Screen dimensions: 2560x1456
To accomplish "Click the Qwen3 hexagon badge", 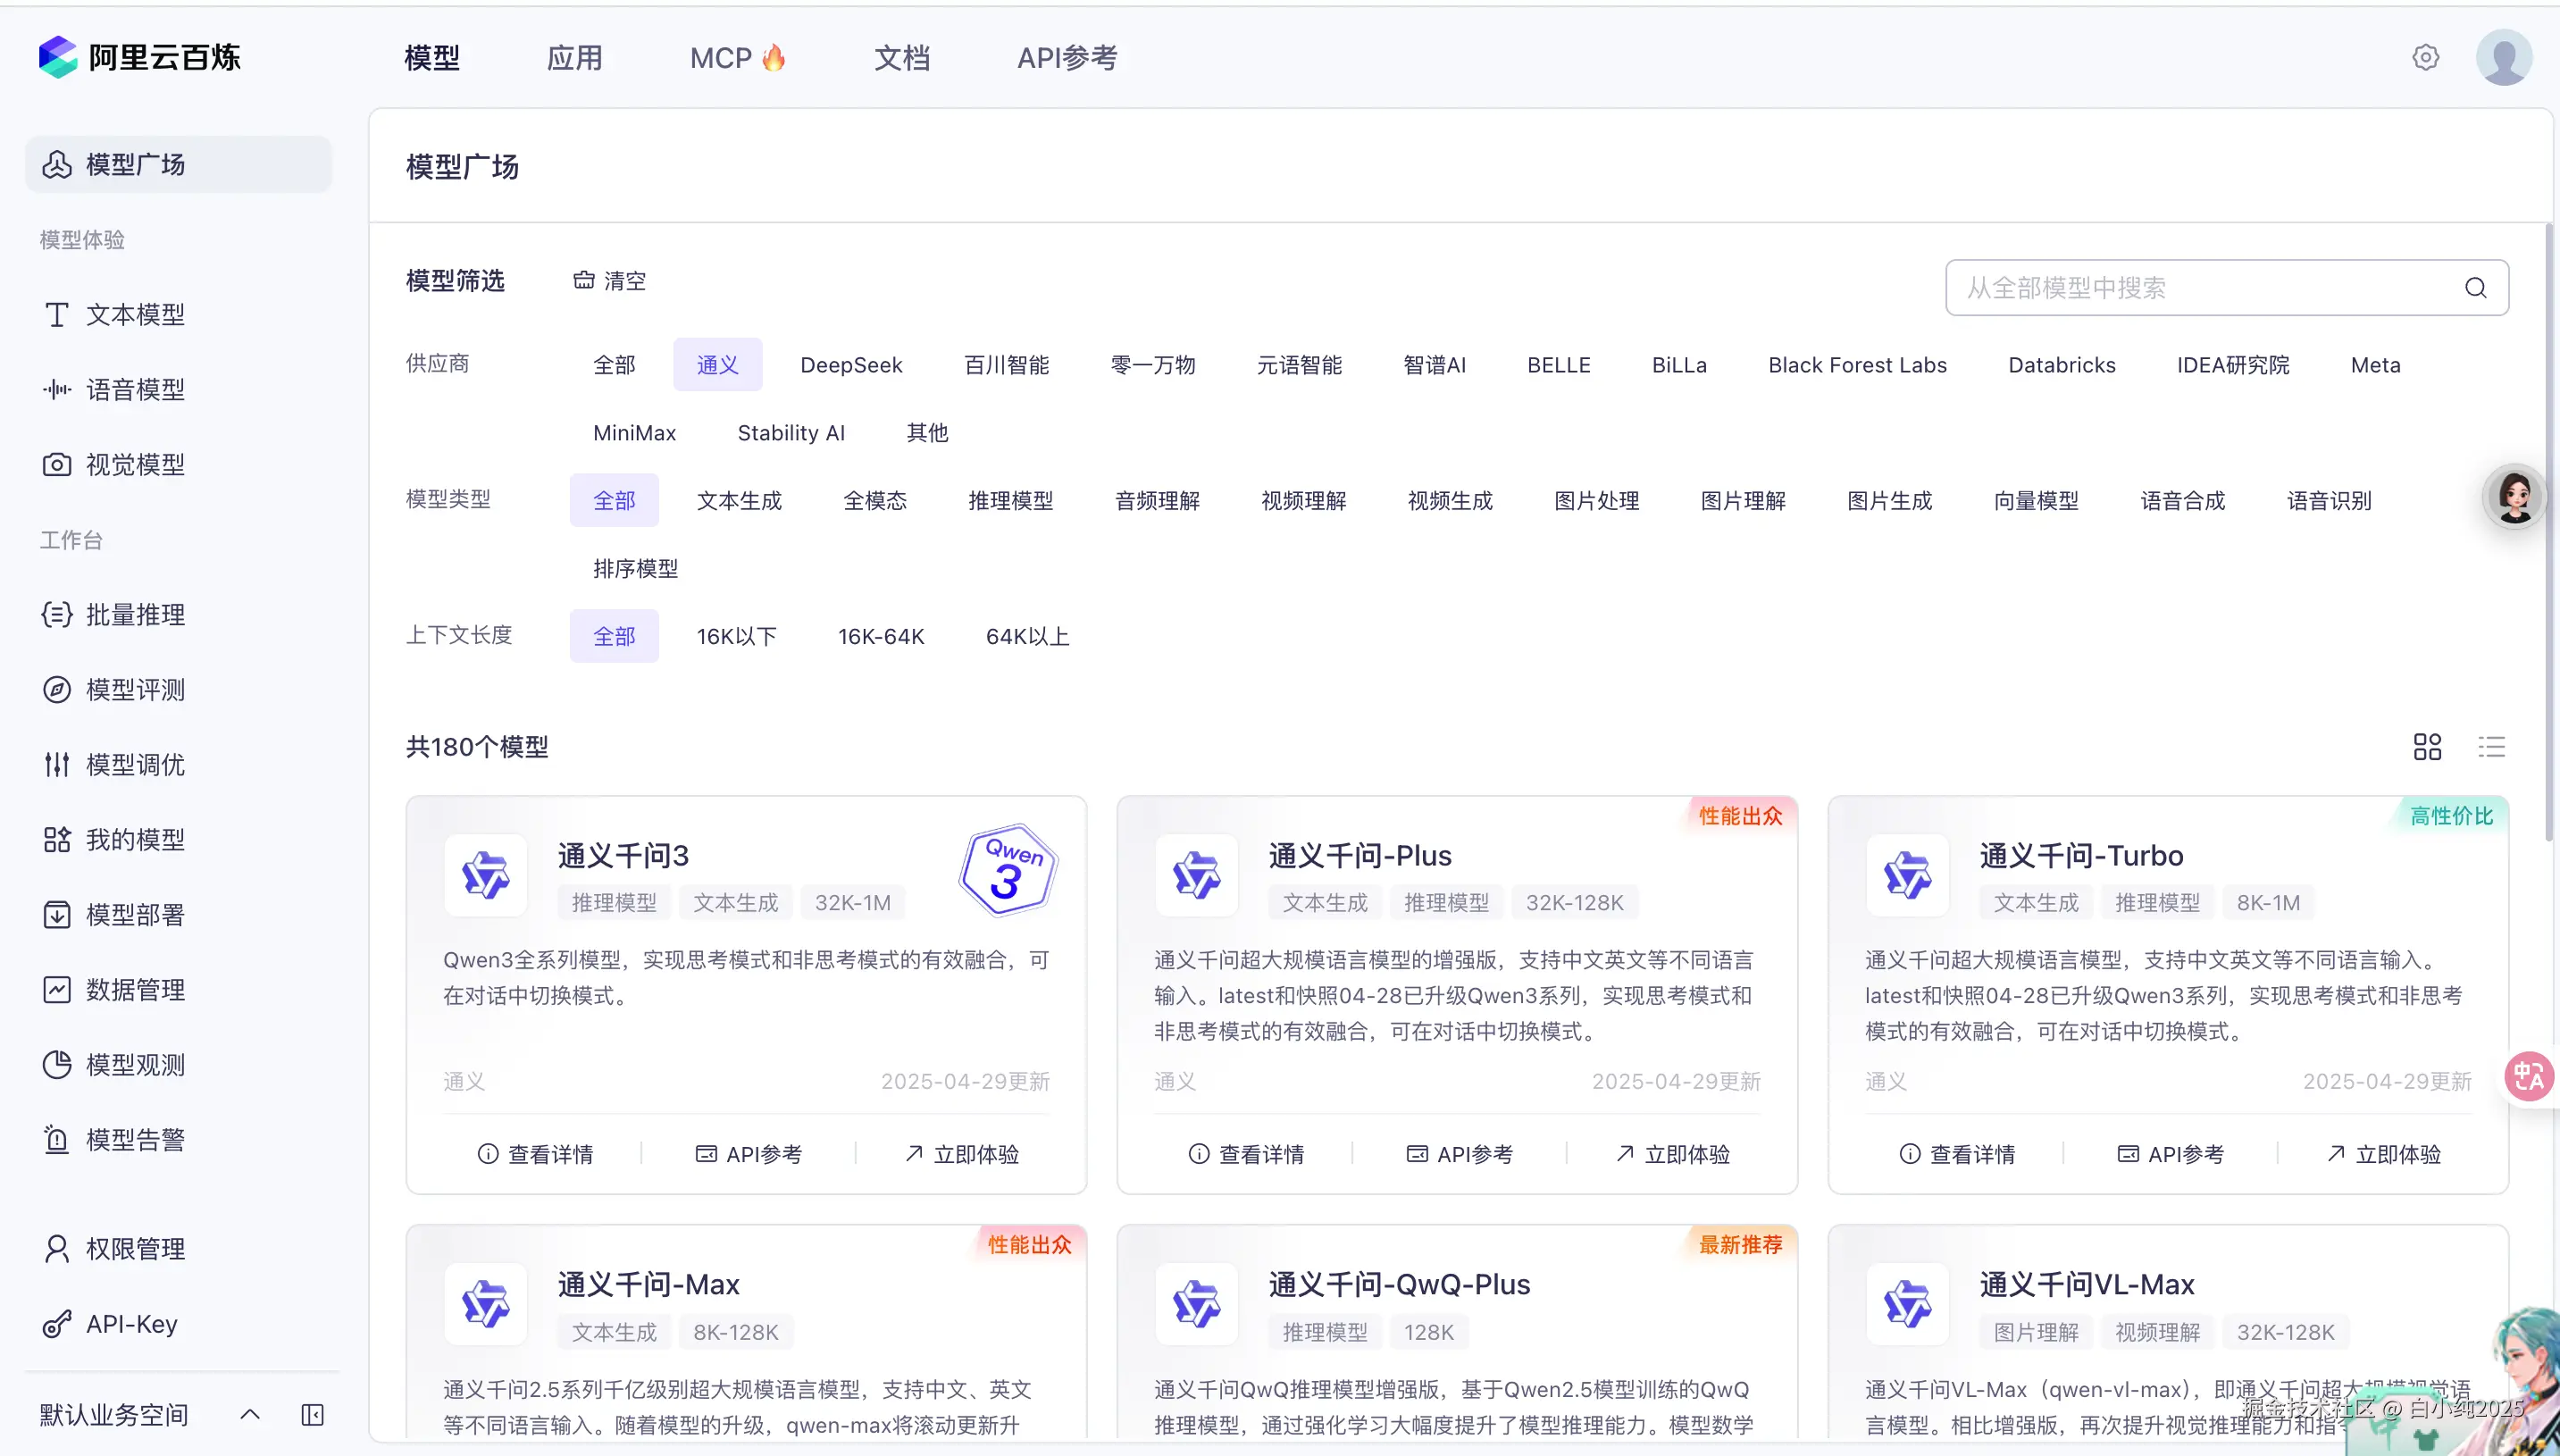I will 1008,870.
